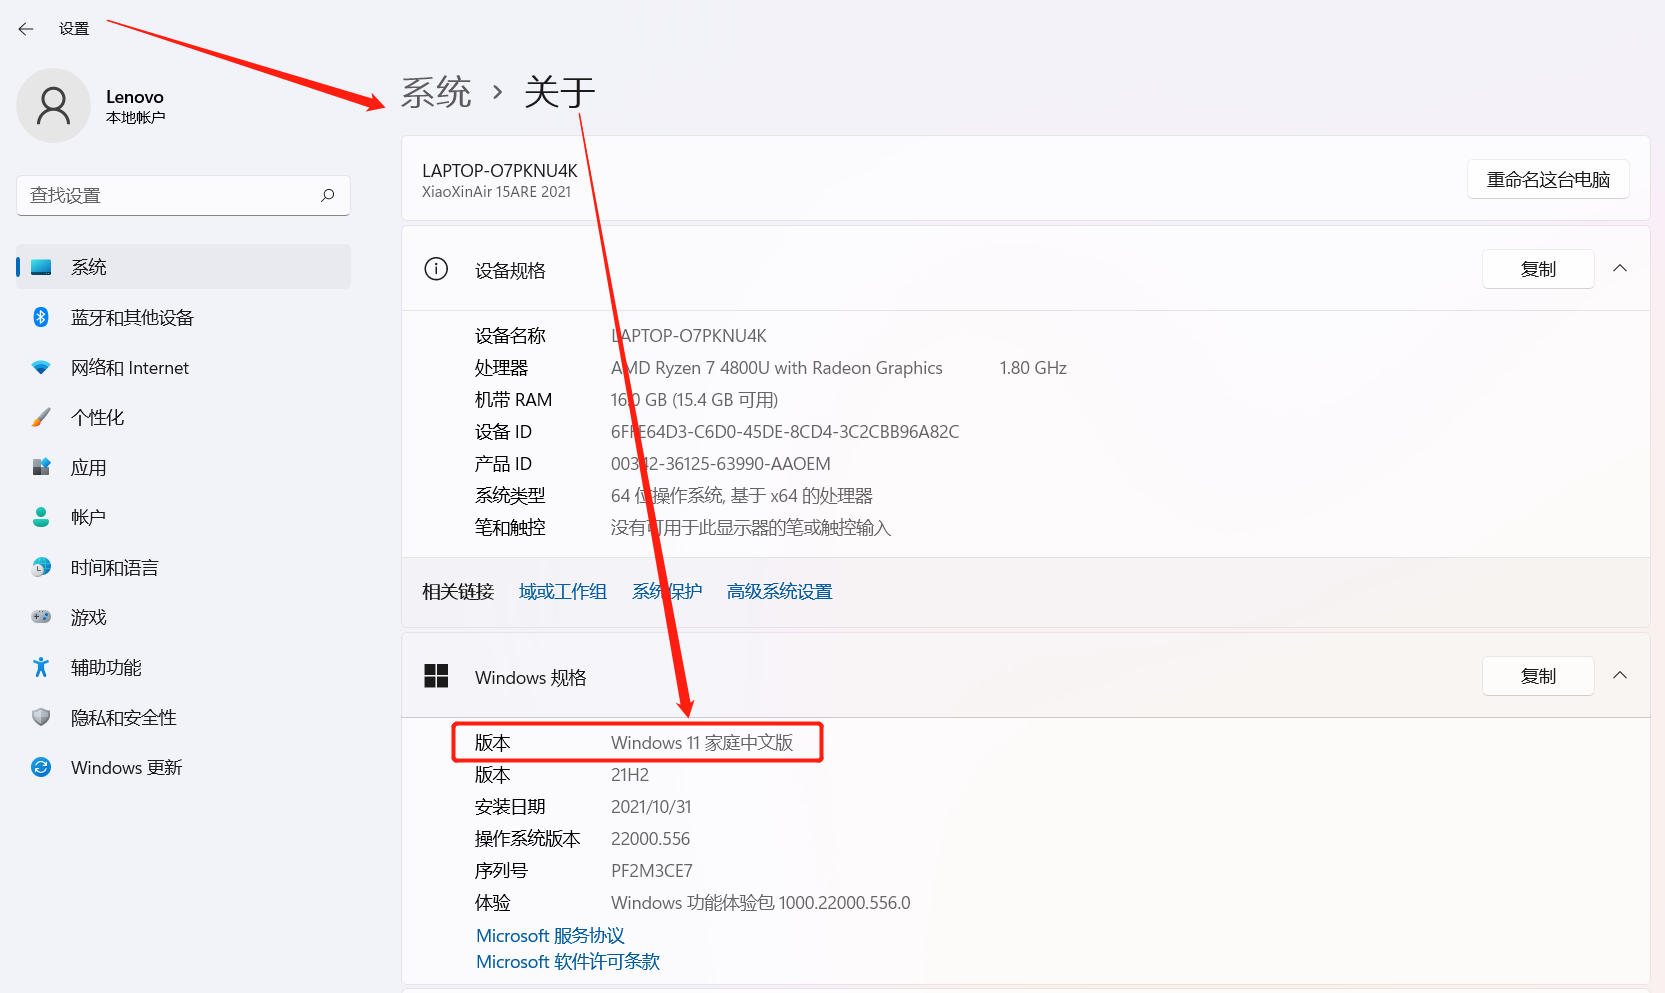Click 重命名这台电脑 button

pos(1548,179)
